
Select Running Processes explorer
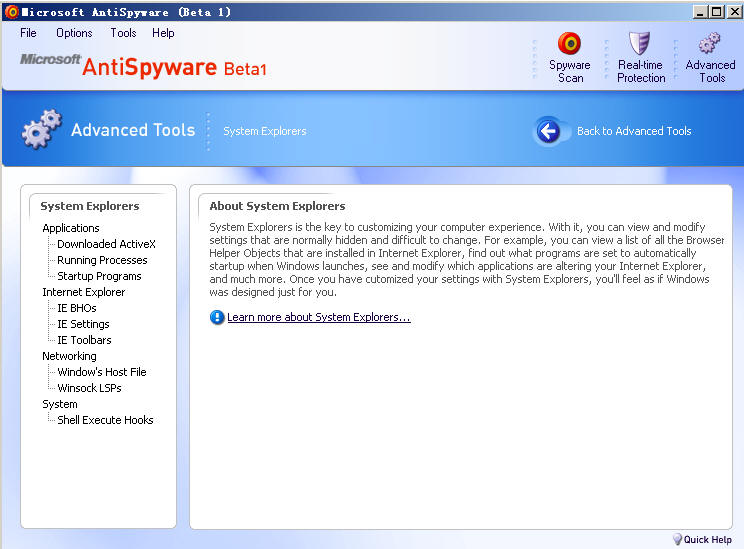(102, 260)
